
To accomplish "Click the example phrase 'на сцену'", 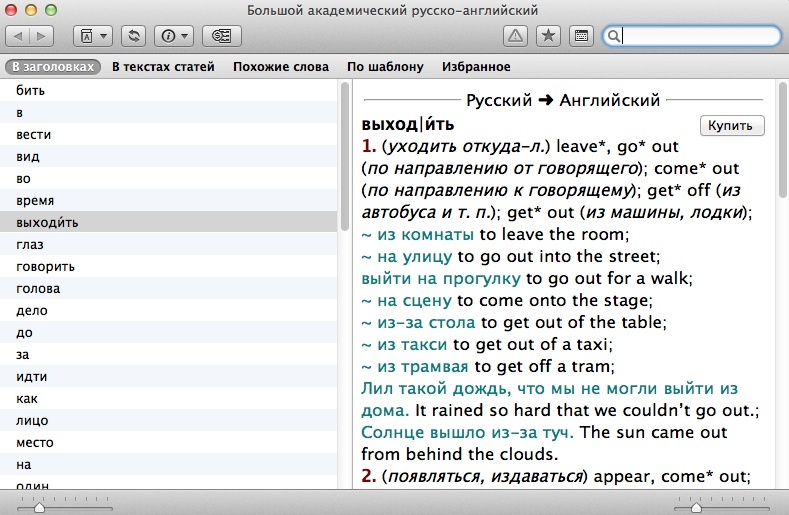I will click(x=415, y=301).
